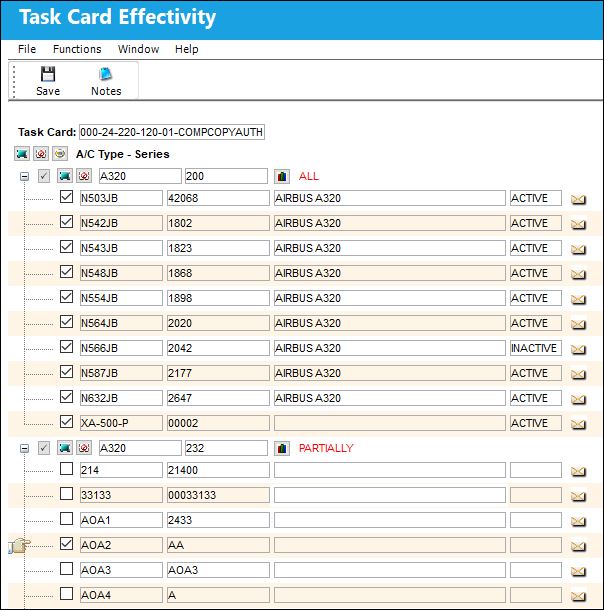Toggle the grey checkbox for A320 series 232
The height and width of the screenshot is (610, 604).
pyautogui.click(x=44, y=448)
